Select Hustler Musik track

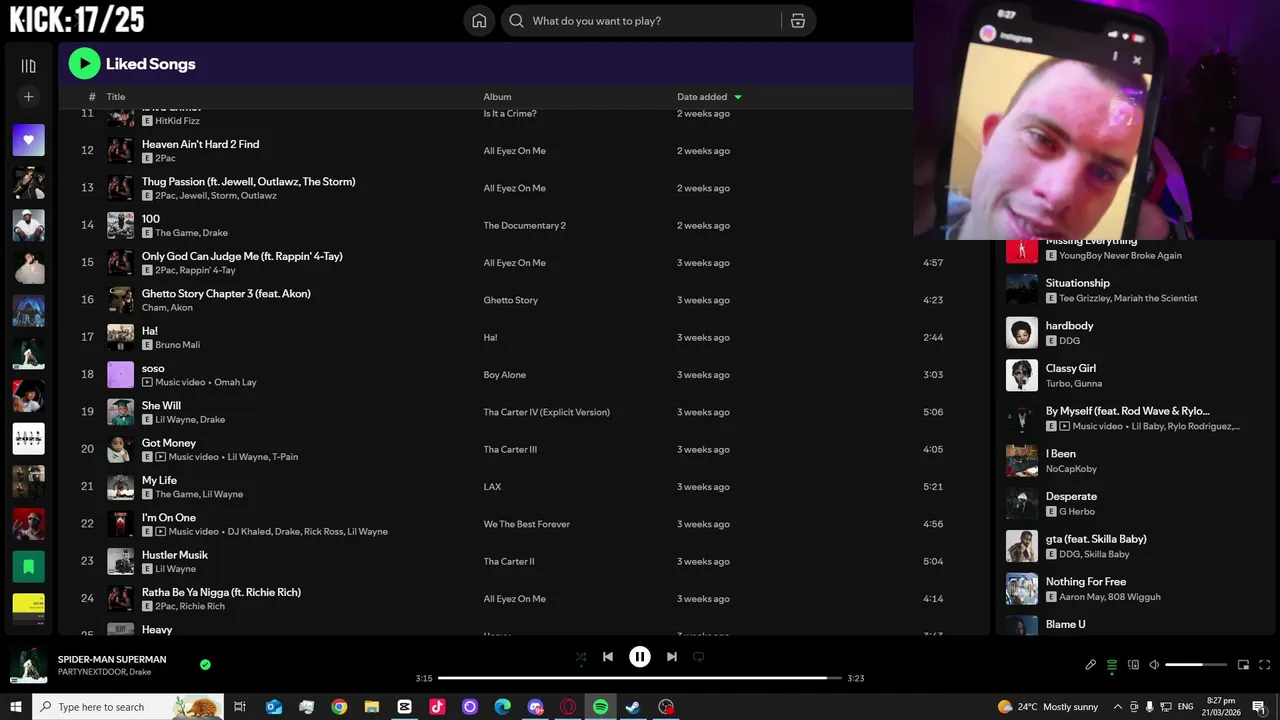[174, 555]
